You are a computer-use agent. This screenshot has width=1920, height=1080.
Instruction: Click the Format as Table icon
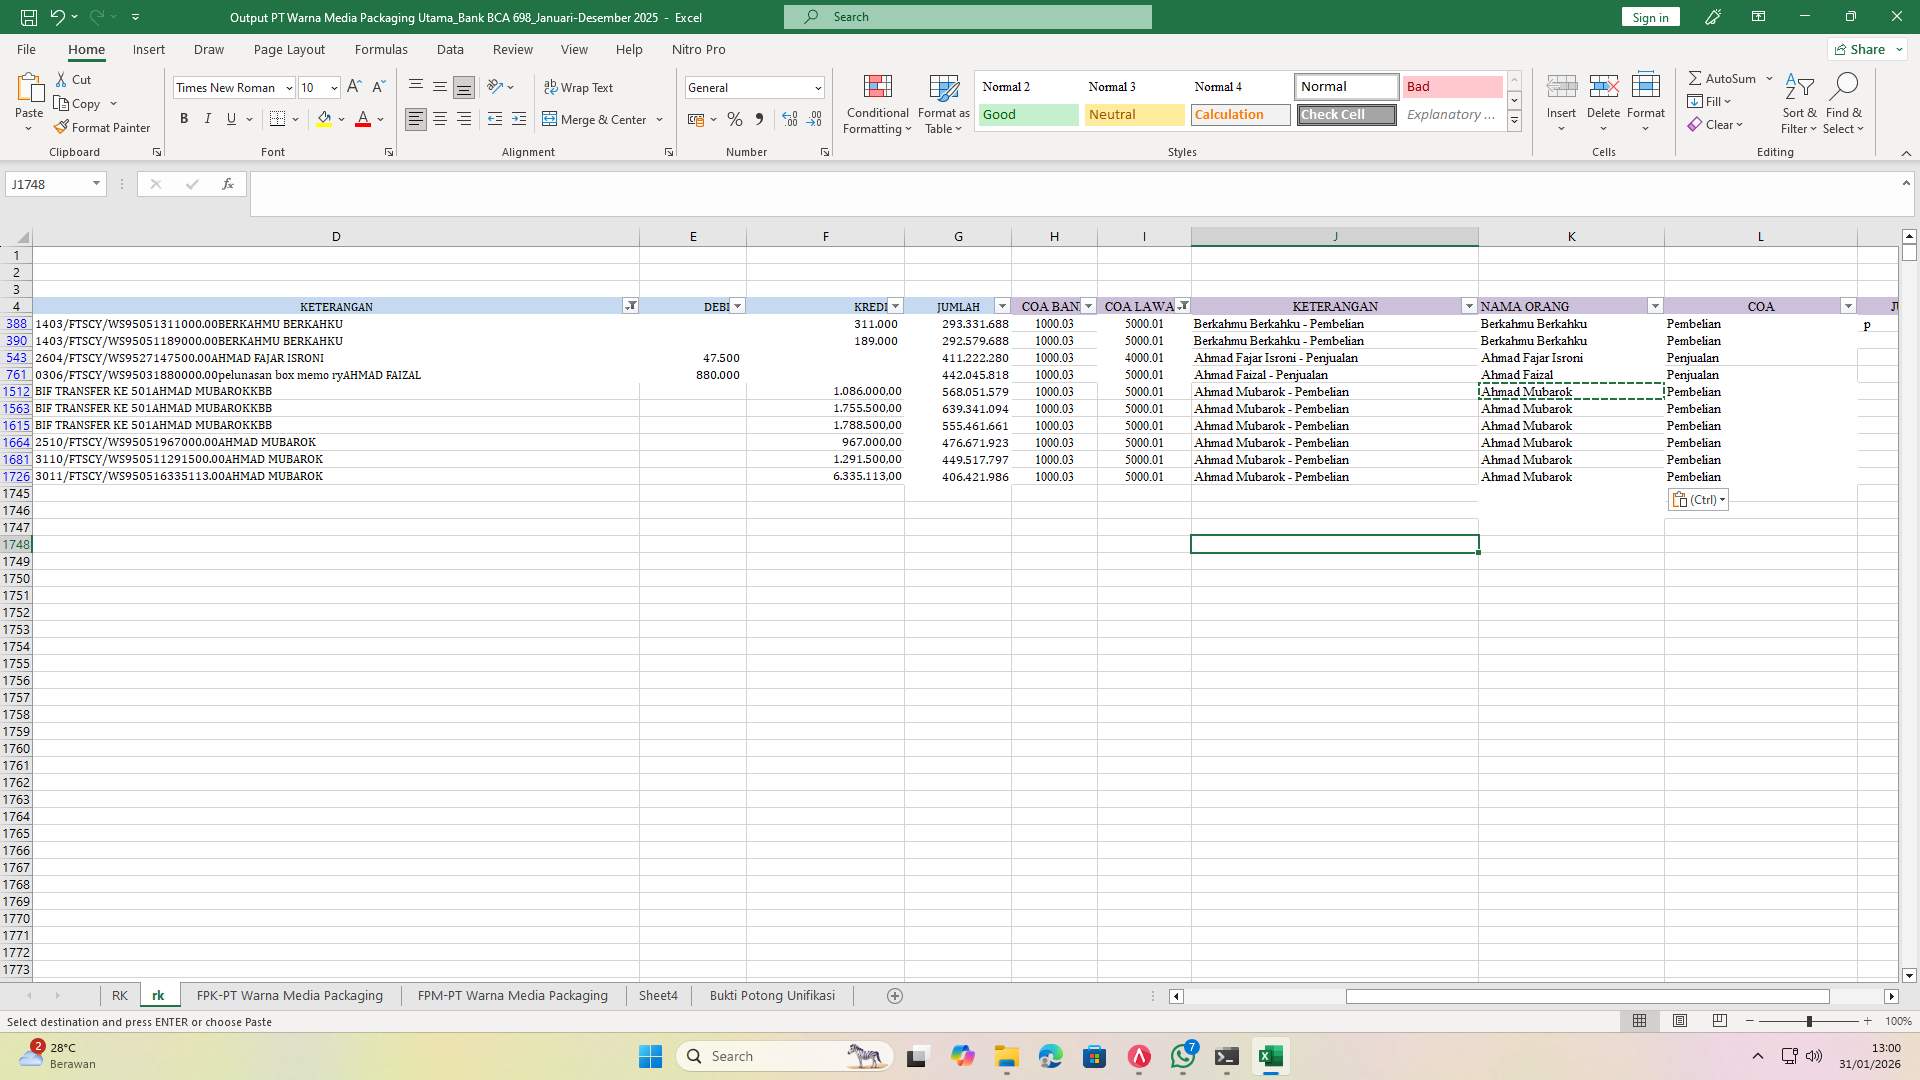point(942,103)
